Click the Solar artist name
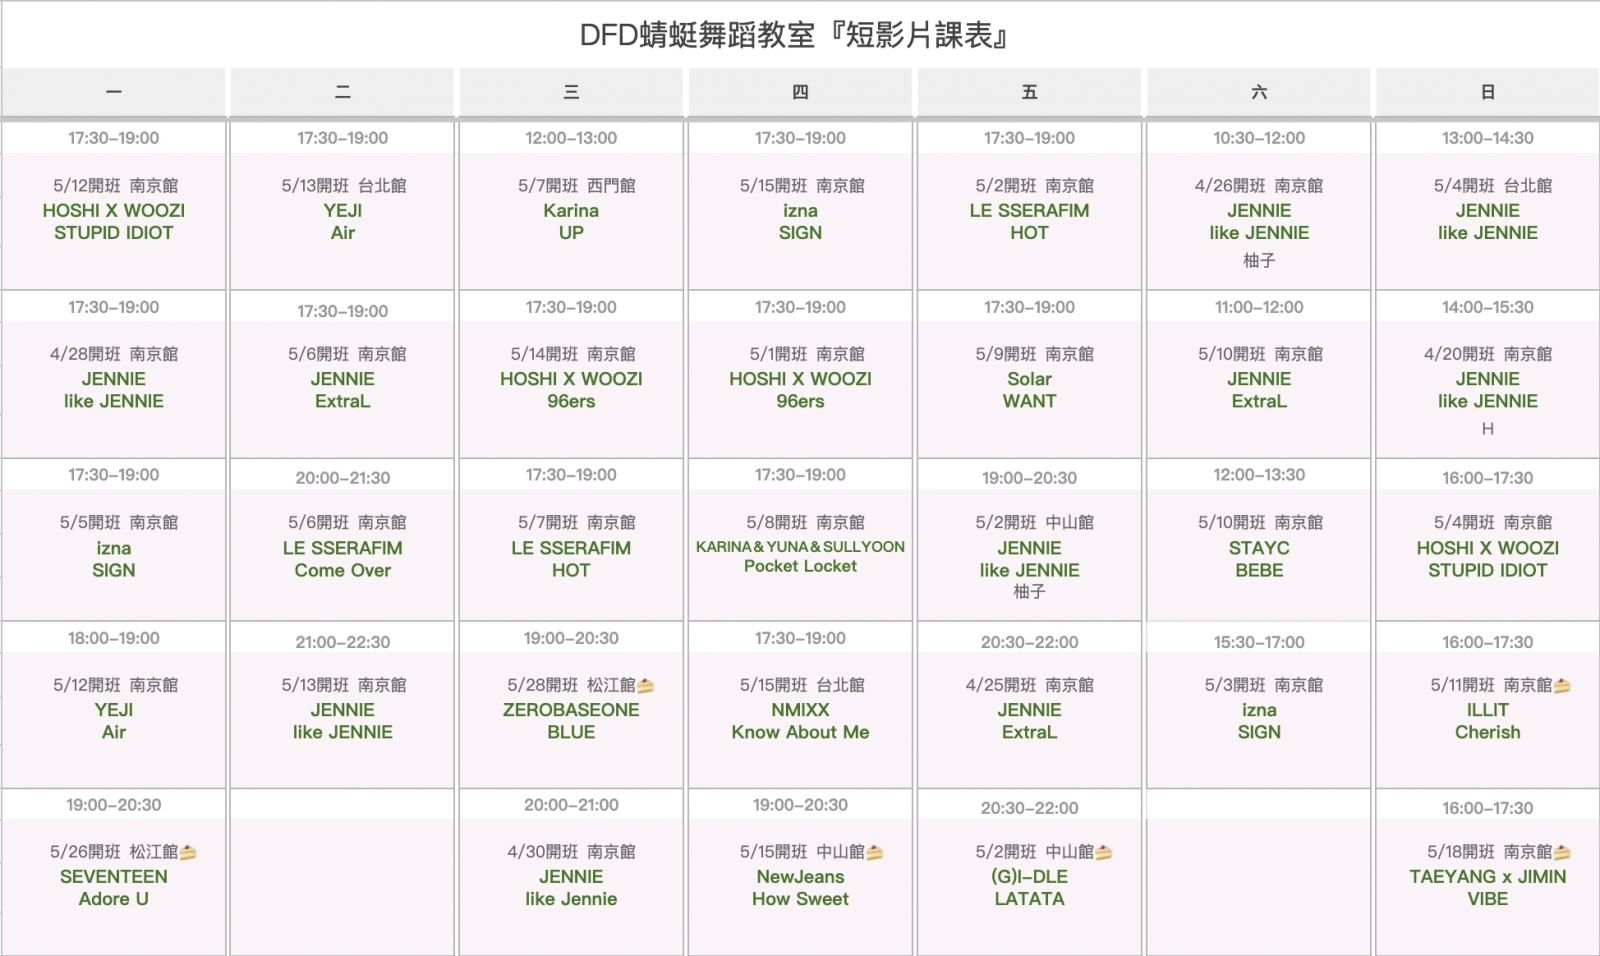 [x=1029, y=379]
